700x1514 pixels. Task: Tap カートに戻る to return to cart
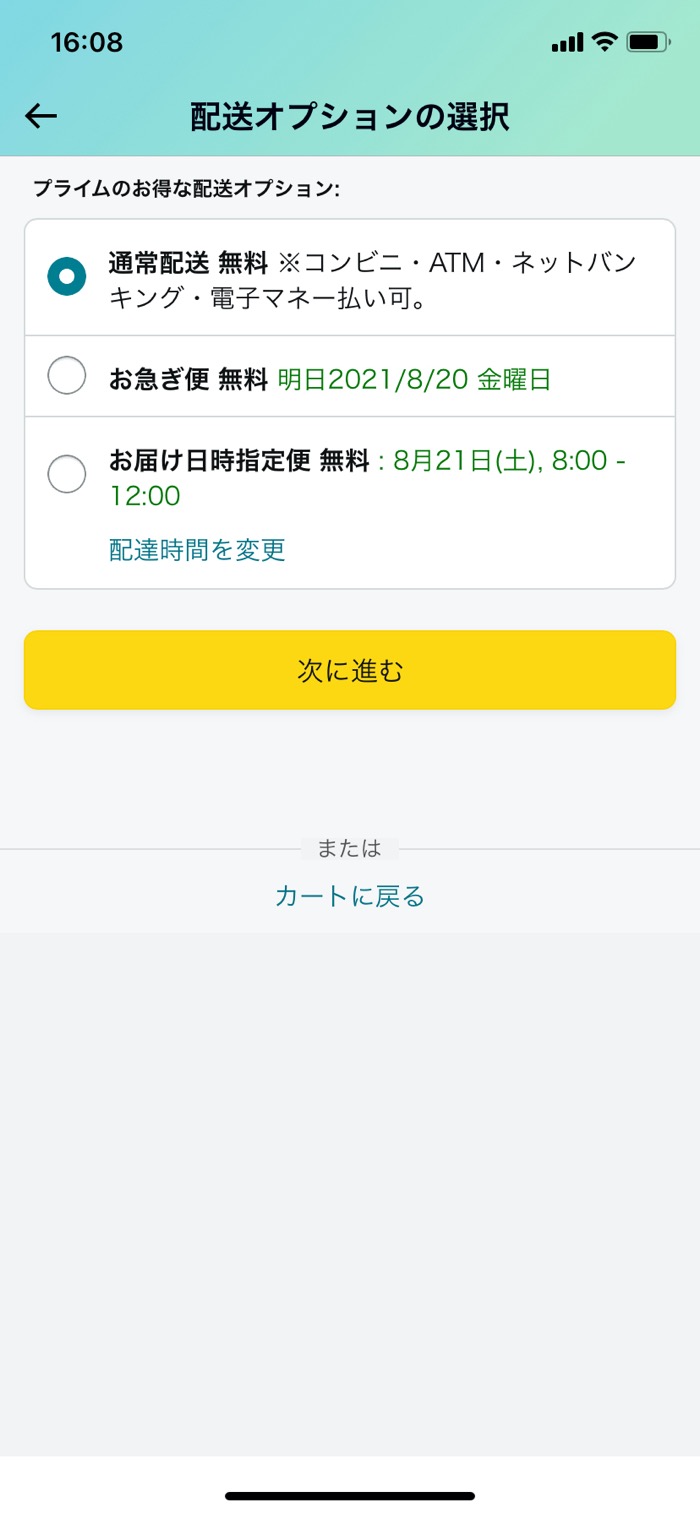[349, 897]
